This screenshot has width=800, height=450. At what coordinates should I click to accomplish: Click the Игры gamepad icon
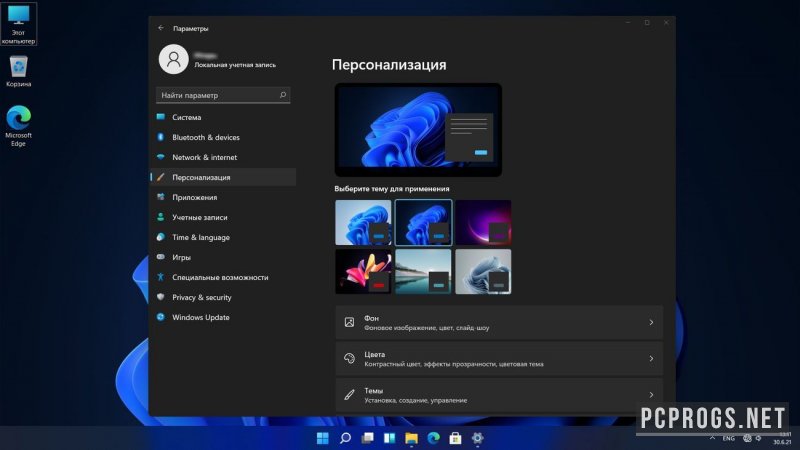(x=161, y=257)
